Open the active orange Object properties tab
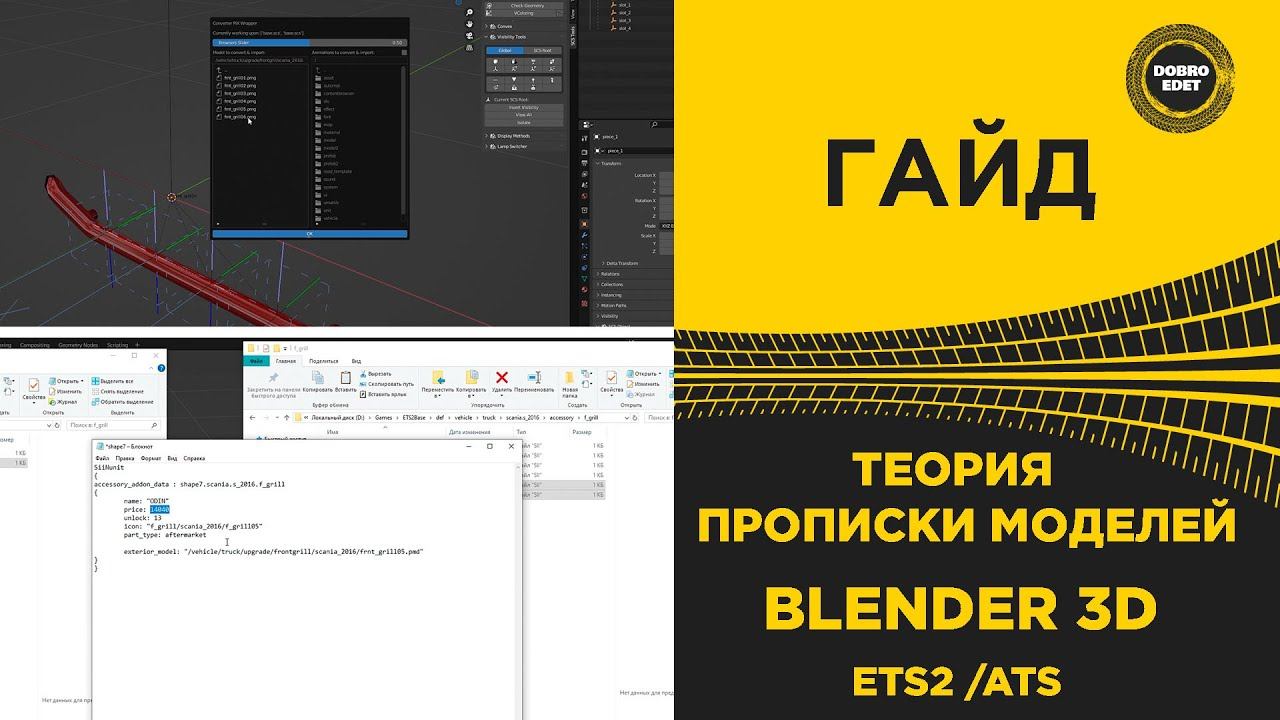 point(584,224)
